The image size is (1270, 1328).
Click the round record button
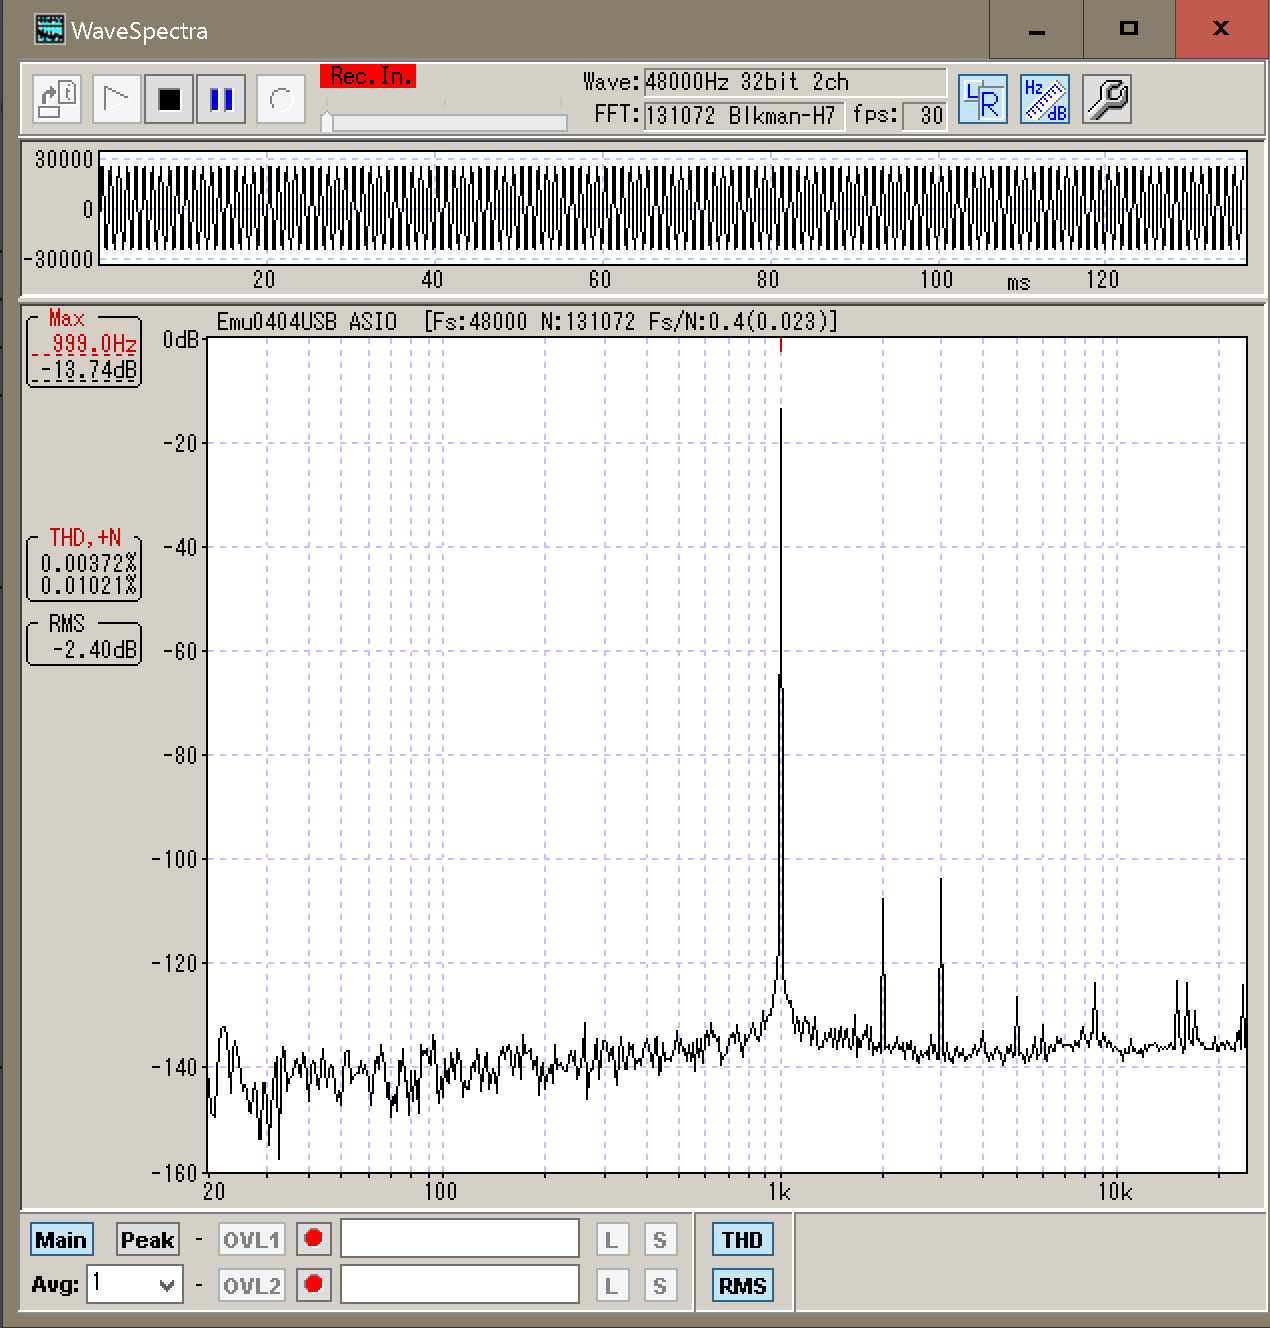(x=281, y=99)
